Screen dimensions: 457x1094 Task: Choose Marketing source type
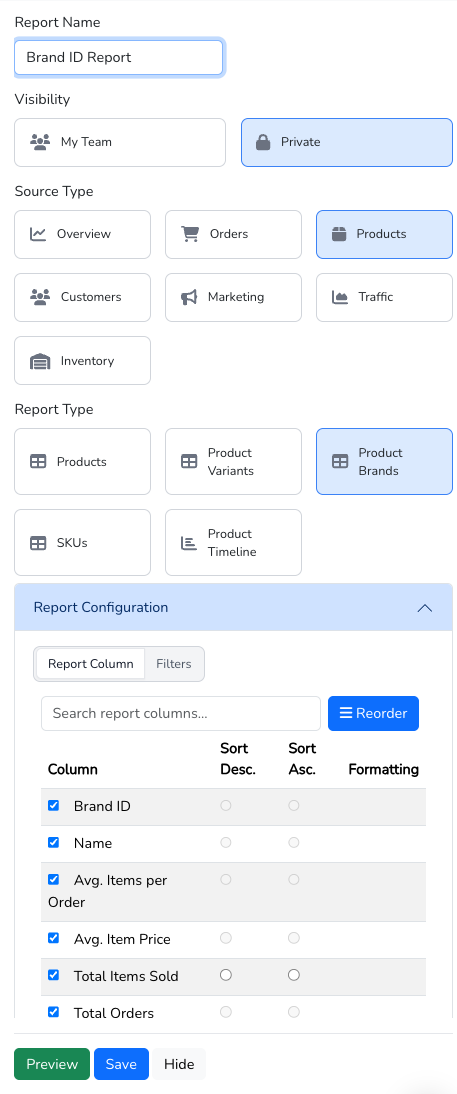point(233,297)
